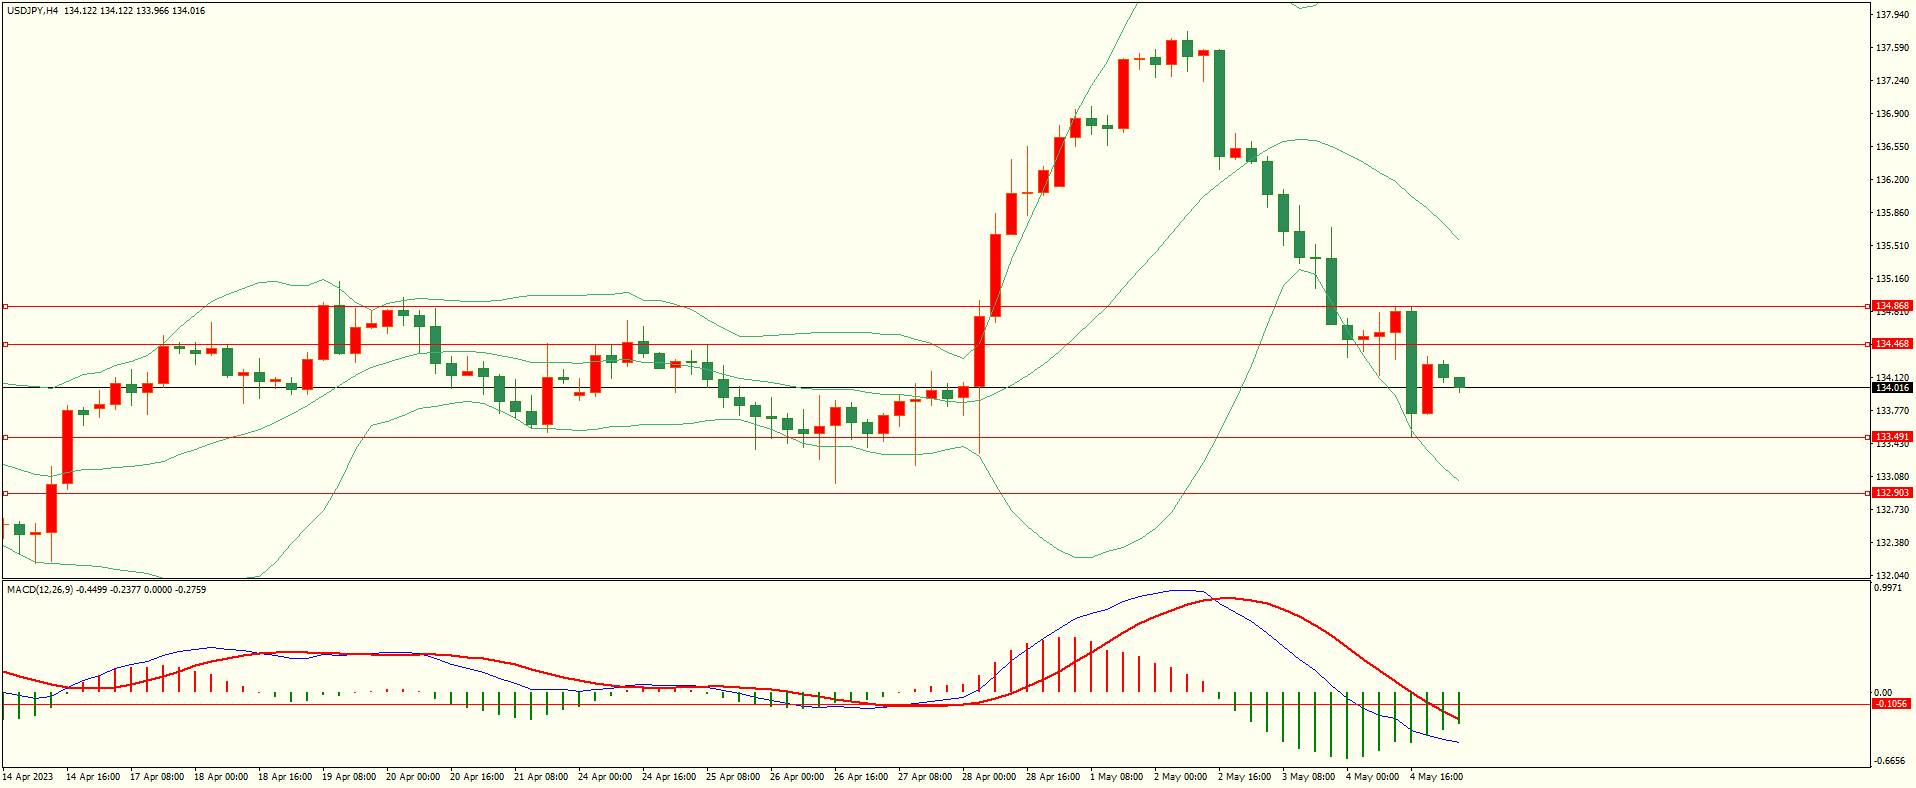The image size is (1916, 788).
Task: Click the 136.900 price axis label
Action: 1893,114
